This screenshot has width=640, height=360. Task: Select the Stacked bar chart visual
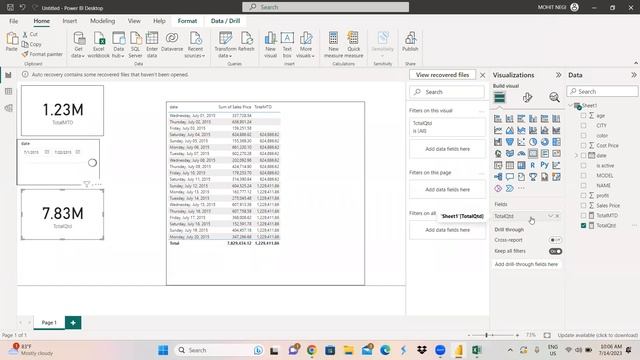498,119
